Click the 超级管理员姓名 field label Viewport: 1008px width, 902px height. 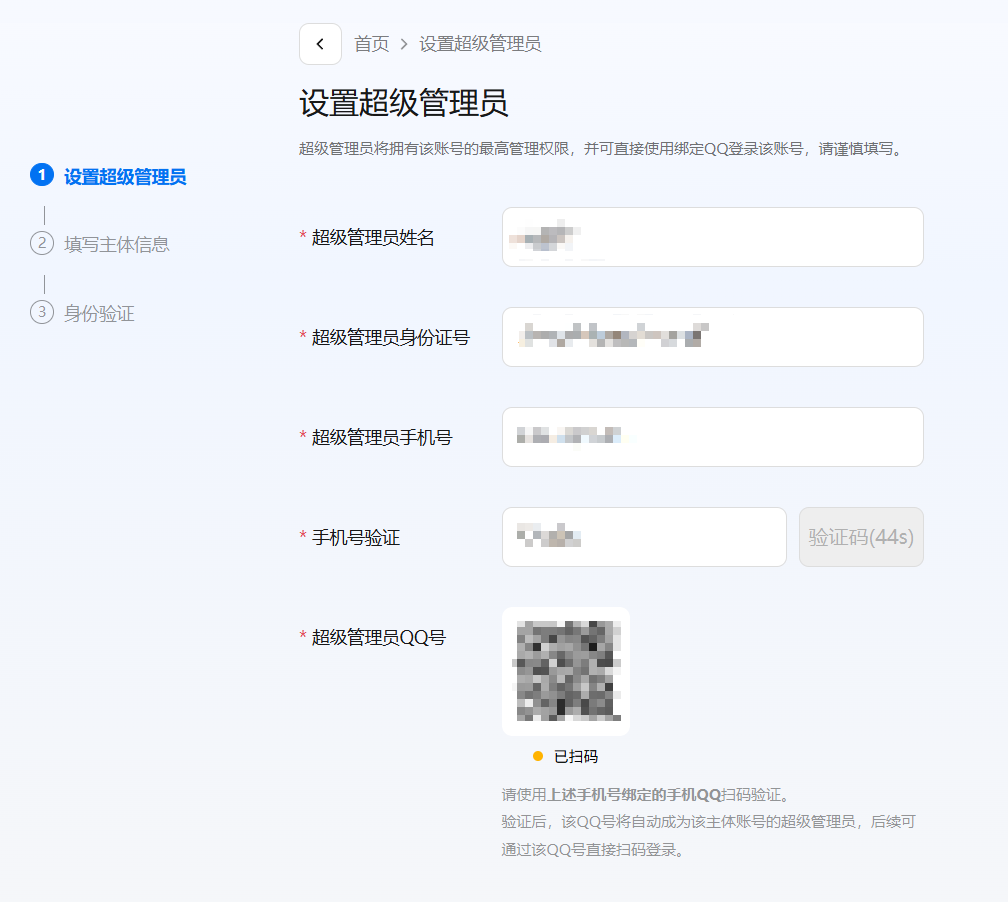[x=373, y=237]
